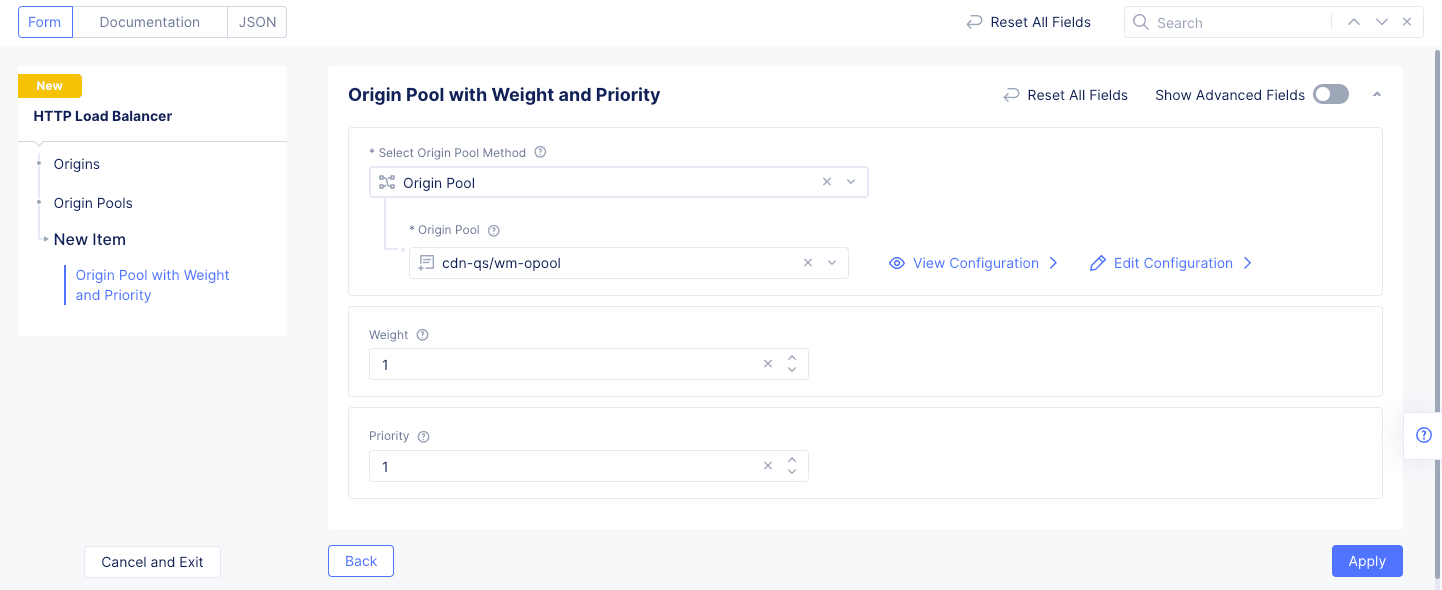Clear the Weight field value
Image resolution: width=1442 pixels, height=590 pixels.
tap(768, 364)
